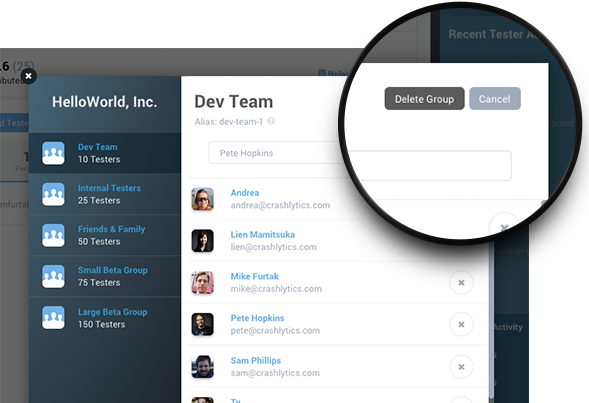Viewport: 589px width, 403px height.
Task: Select the Small Beta Group icon
Action: (53, 276)
